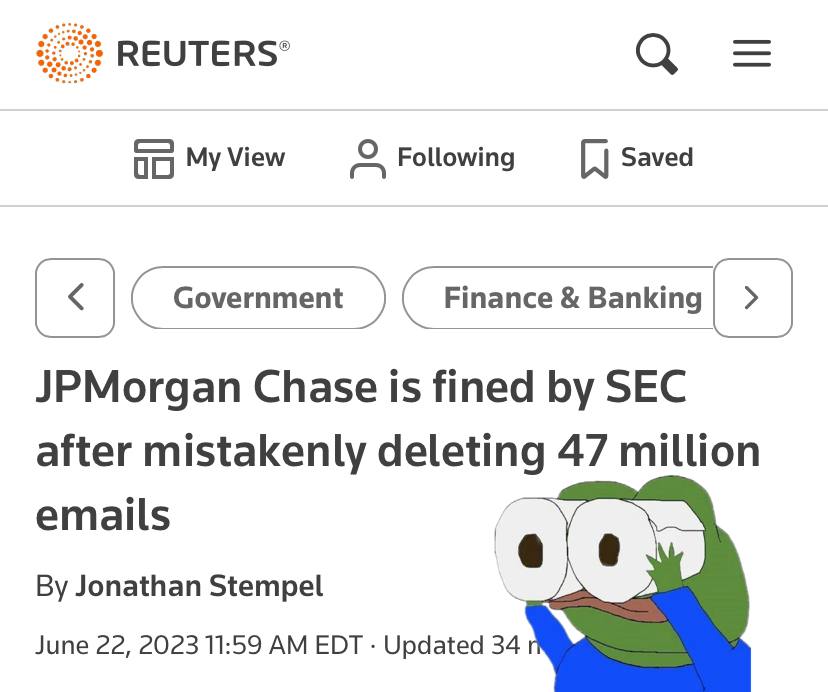
Task: Show more topics with right chevron
Action: click(x=752, y=297)
